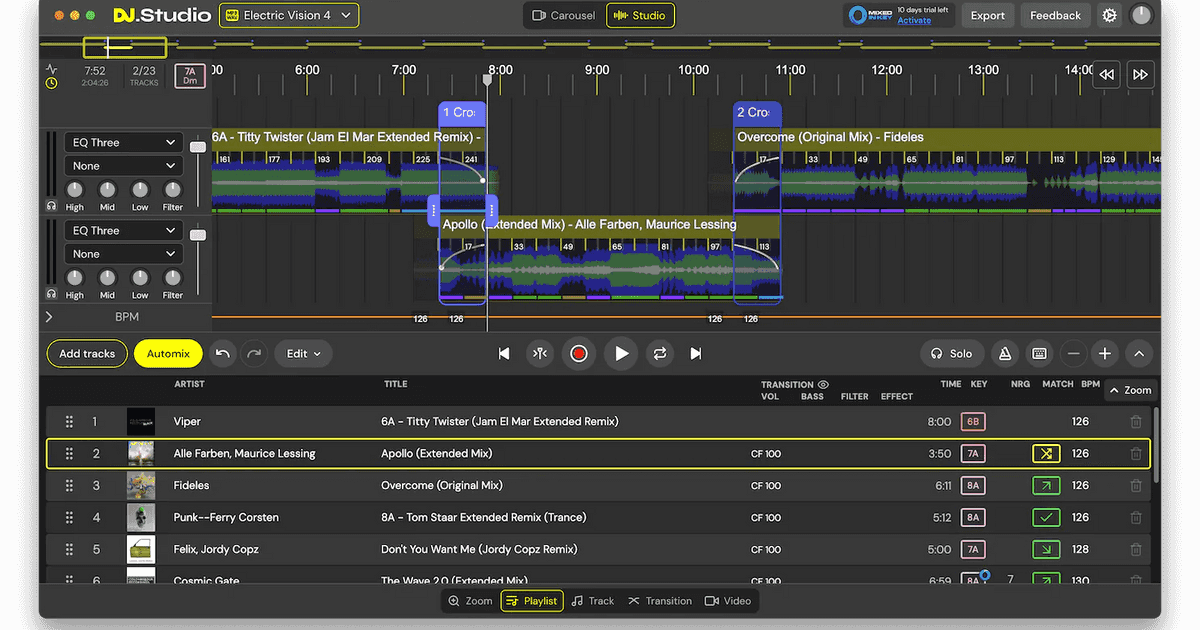The width and height of the screenshot is (1200, 630).
Task: Run Automix
Action: click(x=168, y=353)
